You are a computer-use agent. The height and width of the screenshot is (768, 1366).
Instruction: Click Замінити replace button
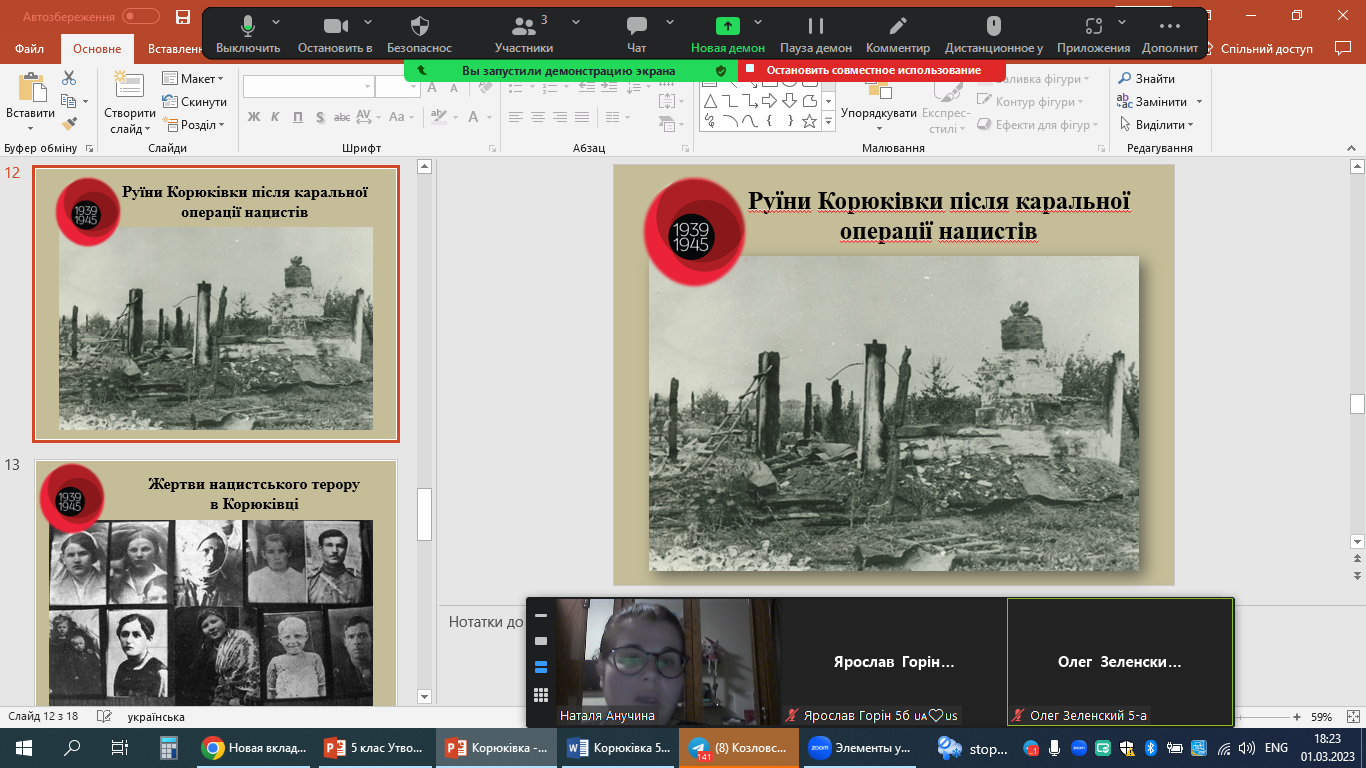1153,102
